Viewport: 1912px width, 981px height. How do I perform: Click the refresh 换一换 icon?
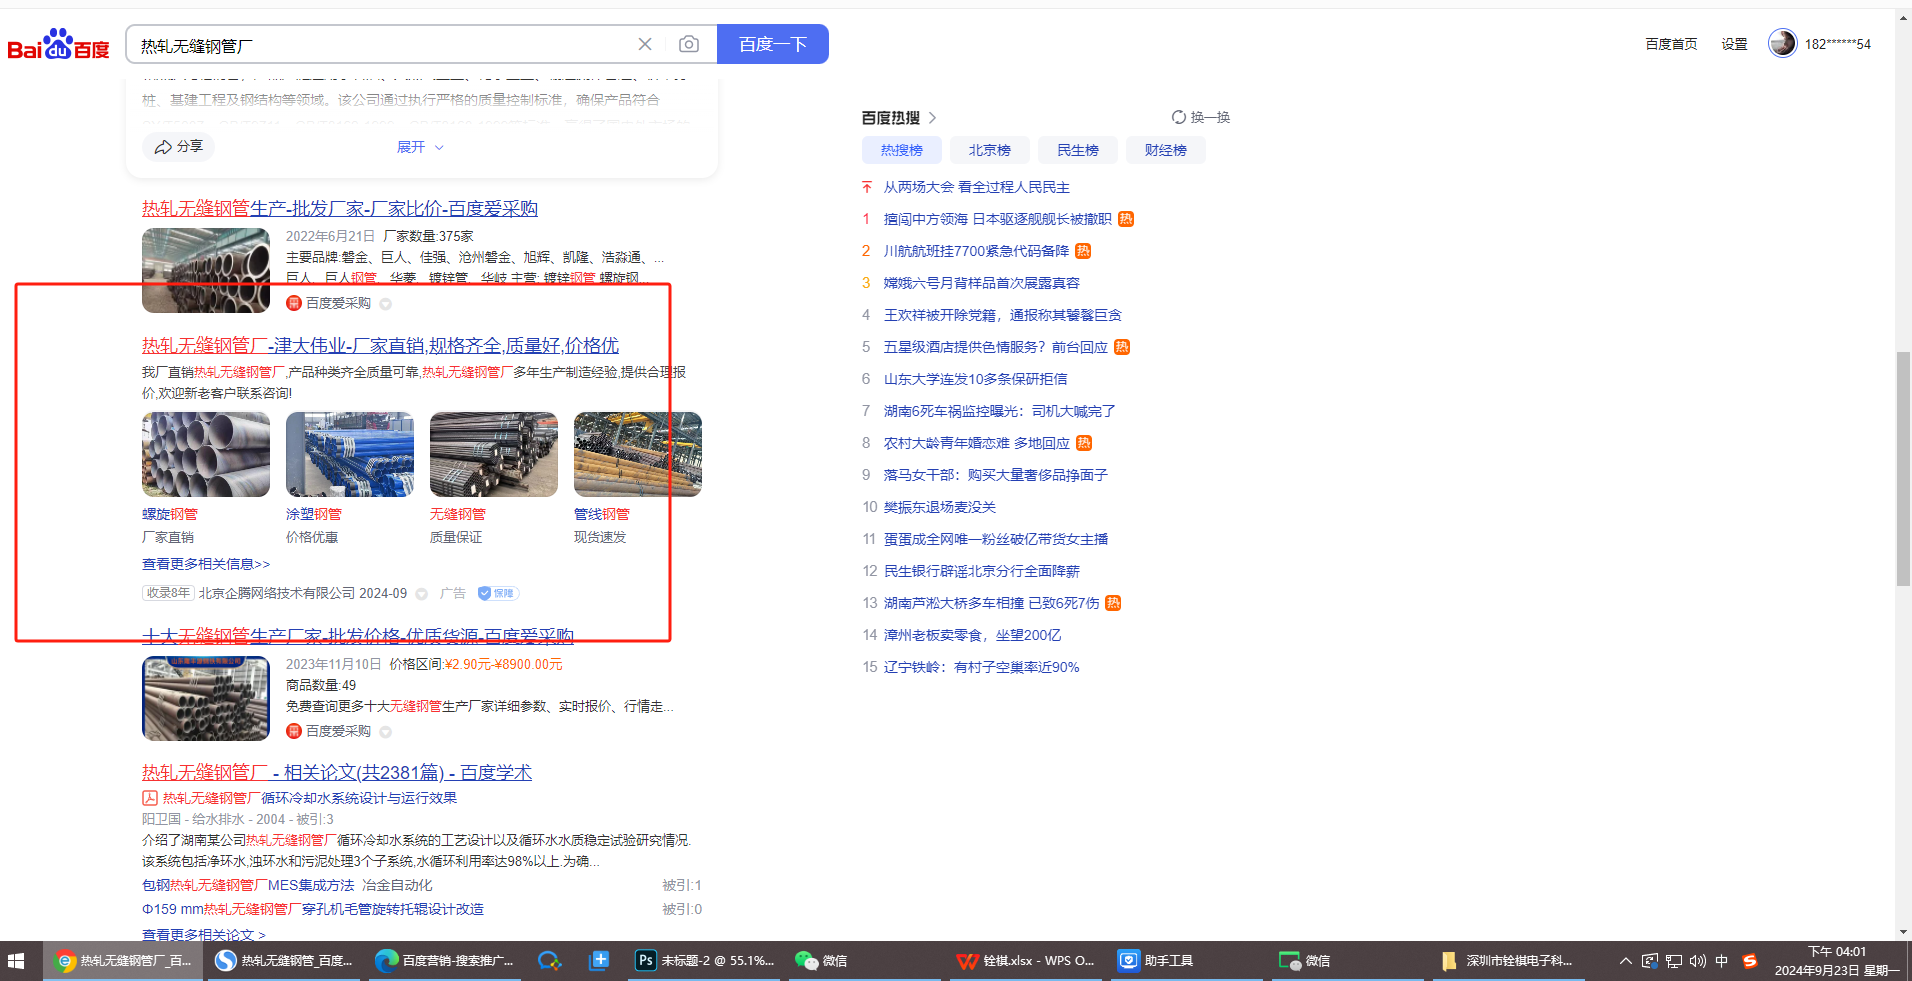tap(1179, 118)
